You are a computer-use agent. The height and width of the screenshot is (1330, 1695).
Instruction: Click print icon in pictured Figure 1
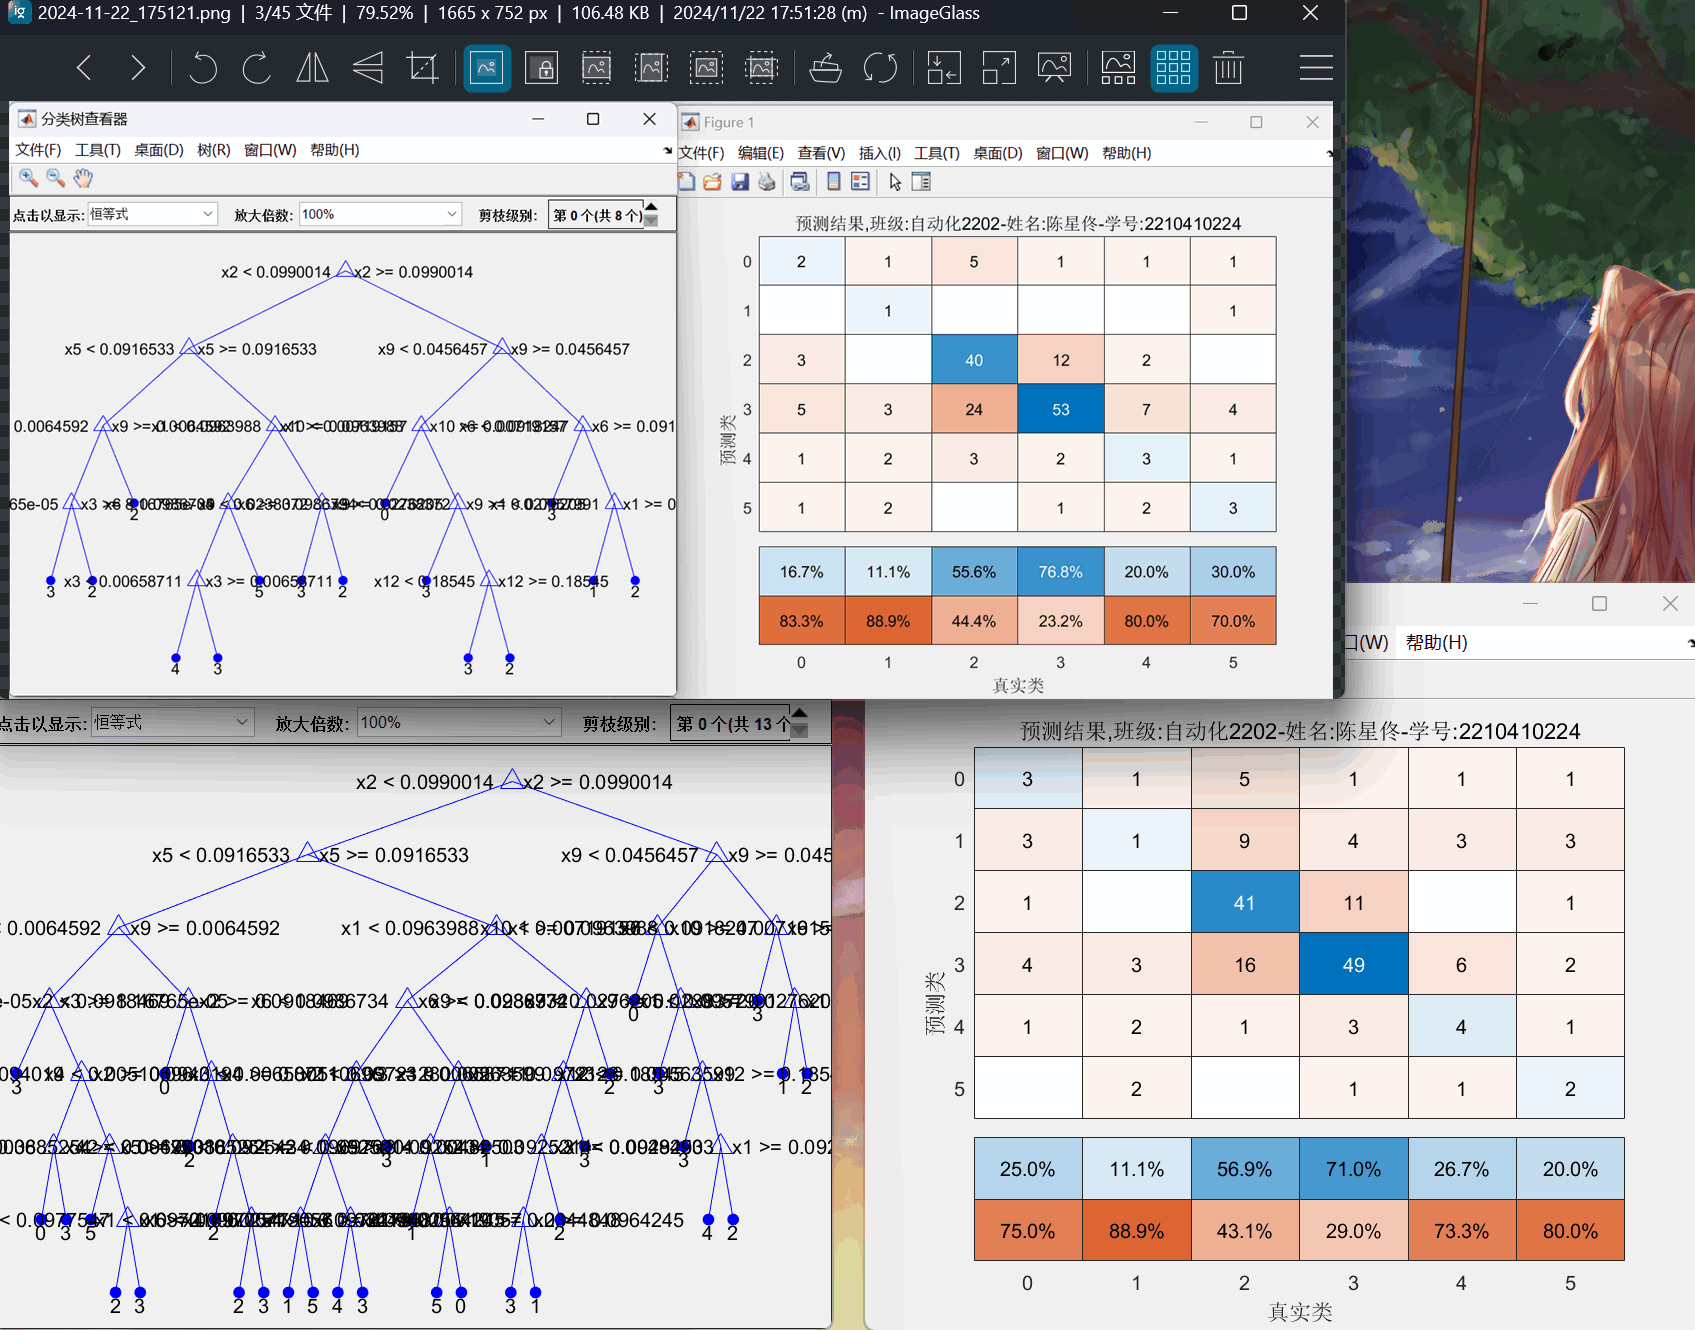pos(767,182)
